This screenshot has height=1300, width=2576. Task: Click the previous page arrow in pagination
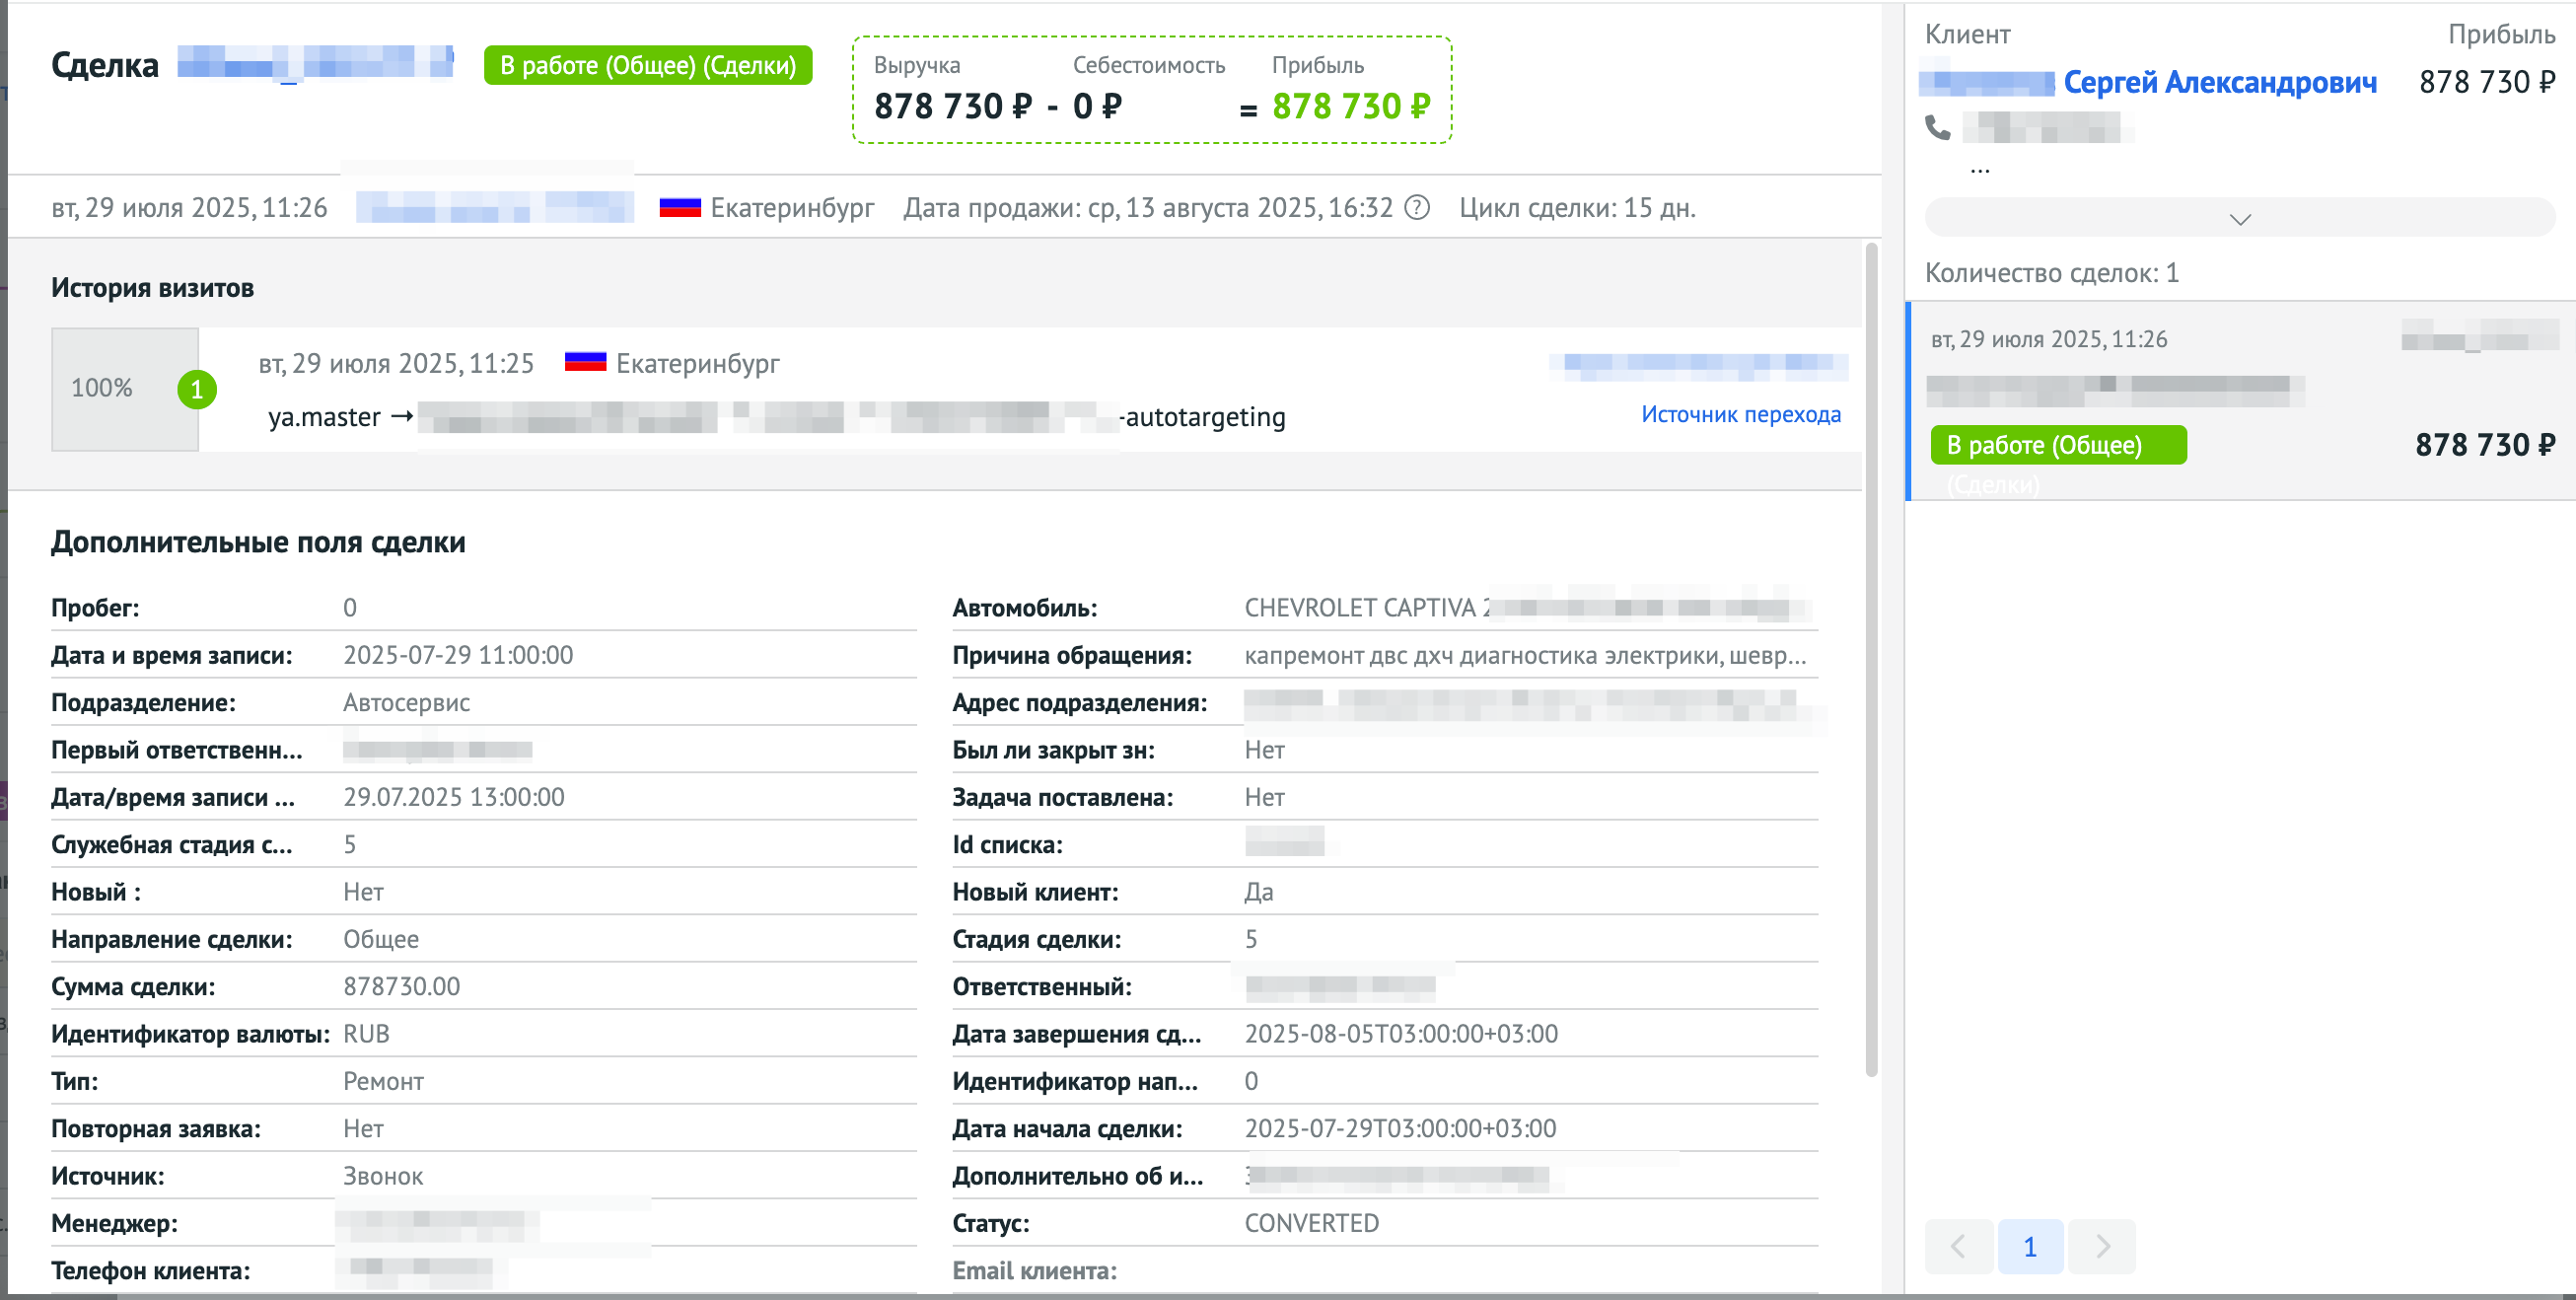pyautogui.click(x=1958, y=1246)
